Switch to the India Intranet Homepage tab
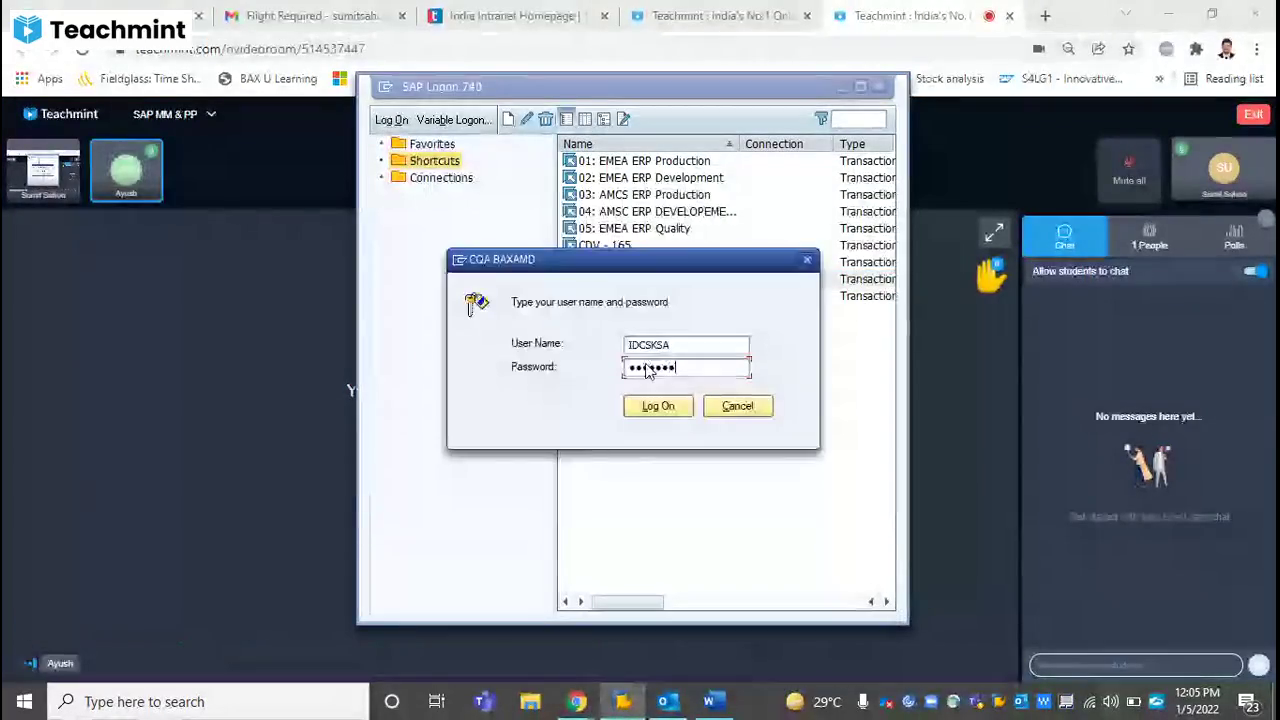 click(x=516, y=16)
